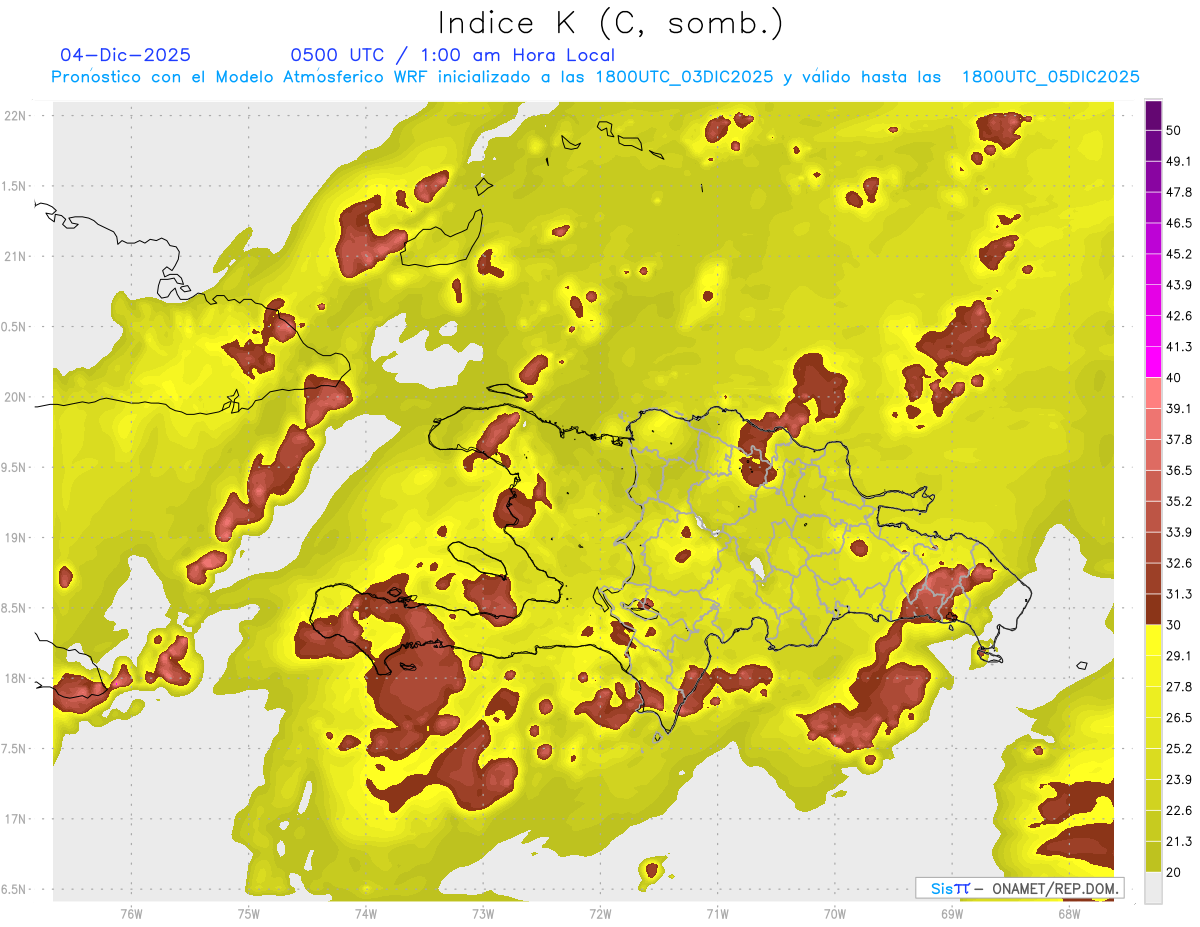The image size is (1200, 927).
Task: Click the "70W" longitude label
Action: 835,914
